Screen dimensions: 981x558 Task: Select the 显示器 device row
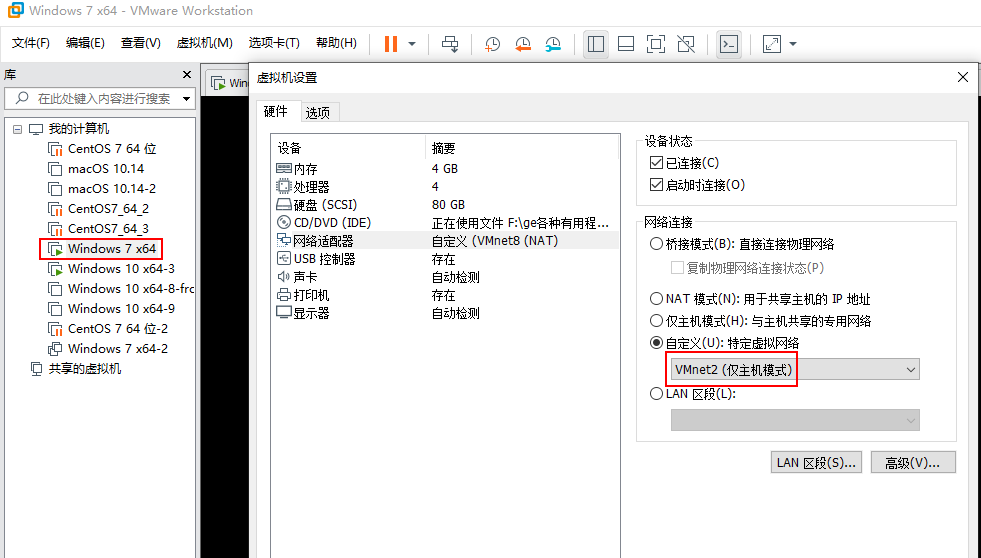[446, 313]
